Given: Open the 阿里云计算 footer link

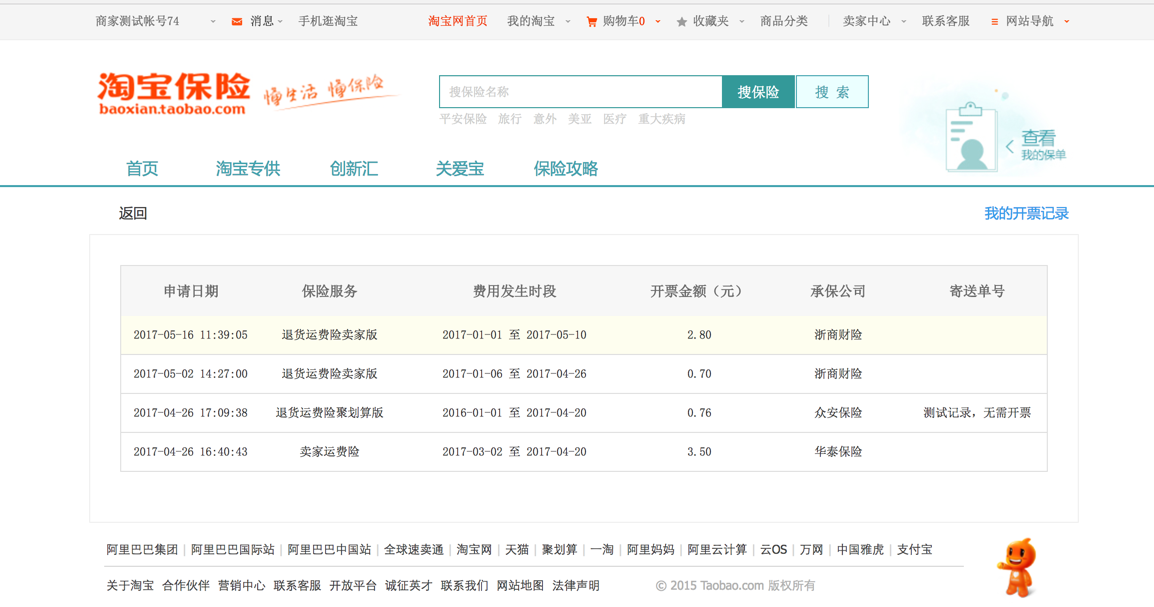Looking at the screenshot, I should point(717,550).
